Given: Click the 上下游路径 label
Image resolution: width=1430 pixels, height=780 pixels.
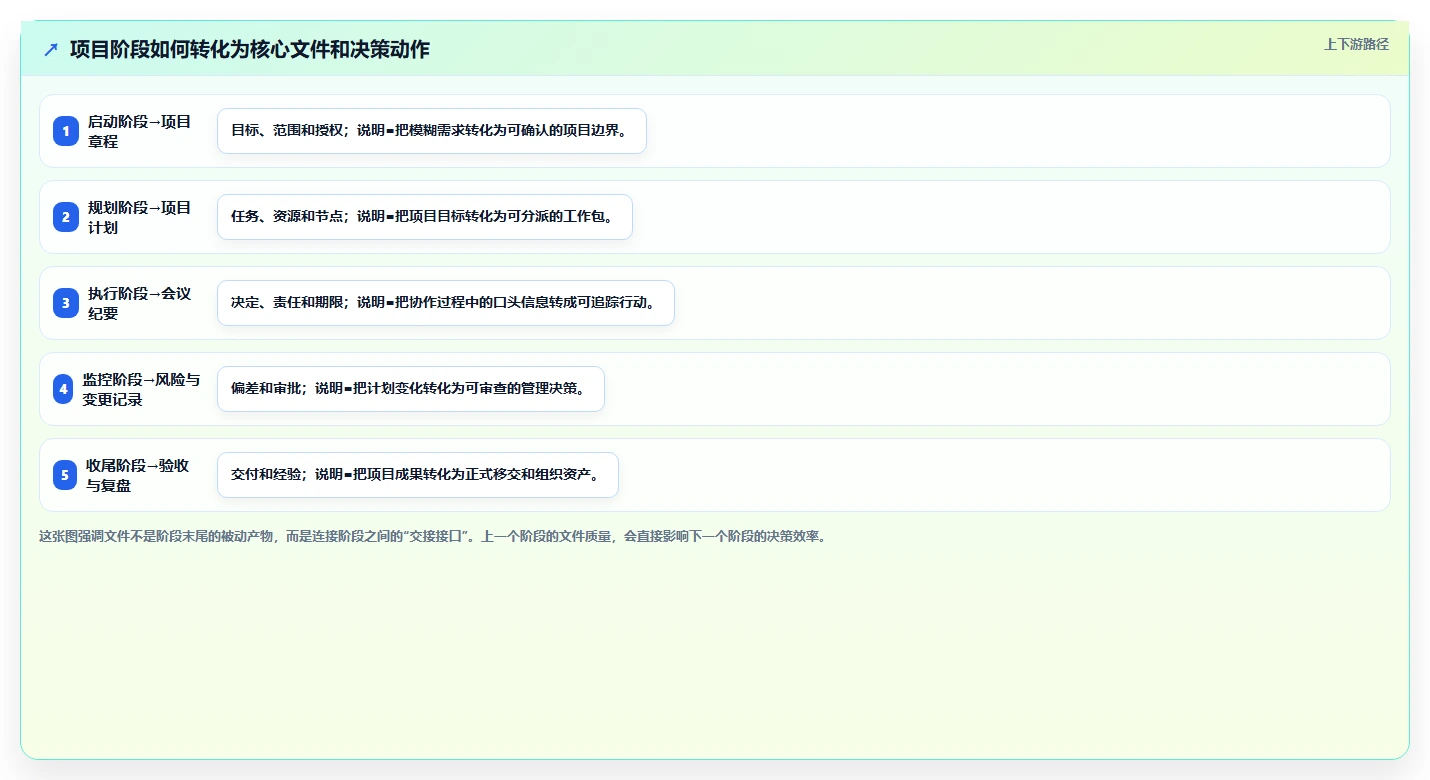Looking at the screenshot, I should (x=1356, y=44).
